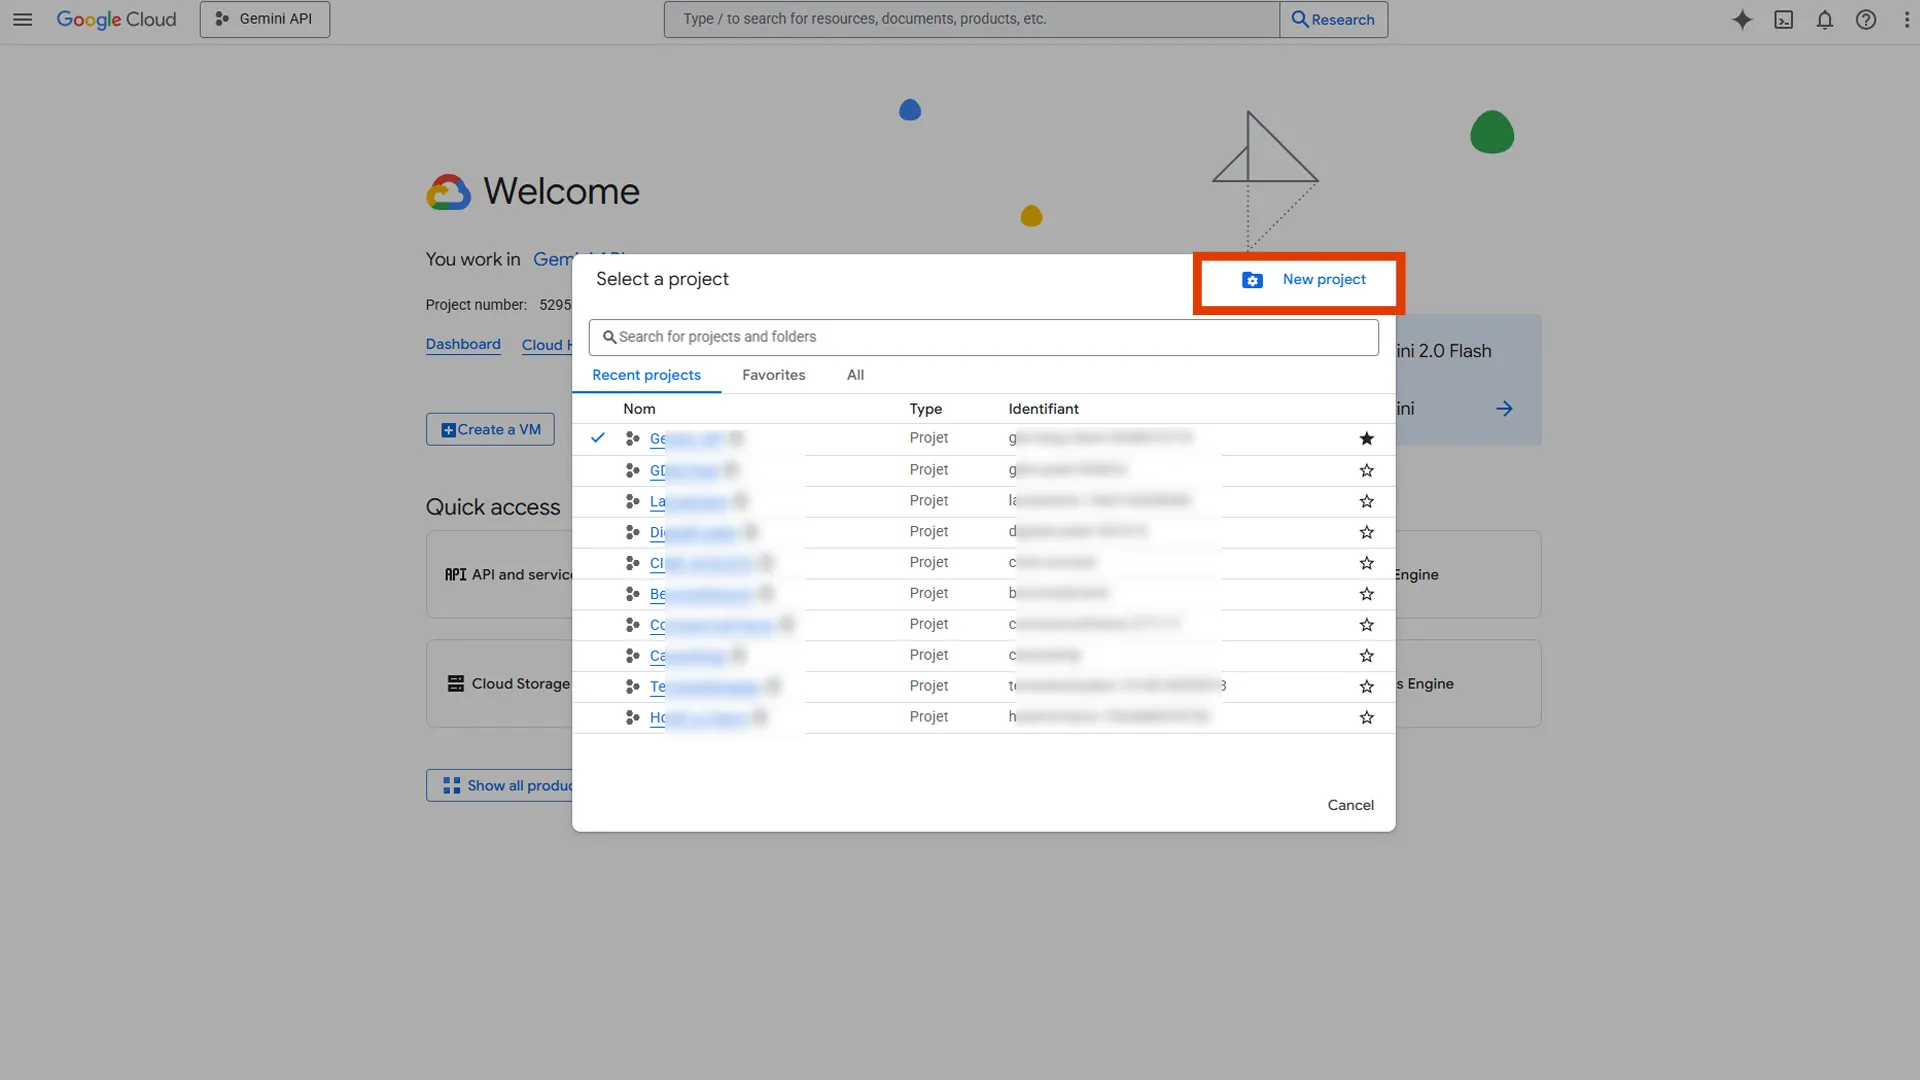Open the 'Ho' project link

tap(698, 718)
